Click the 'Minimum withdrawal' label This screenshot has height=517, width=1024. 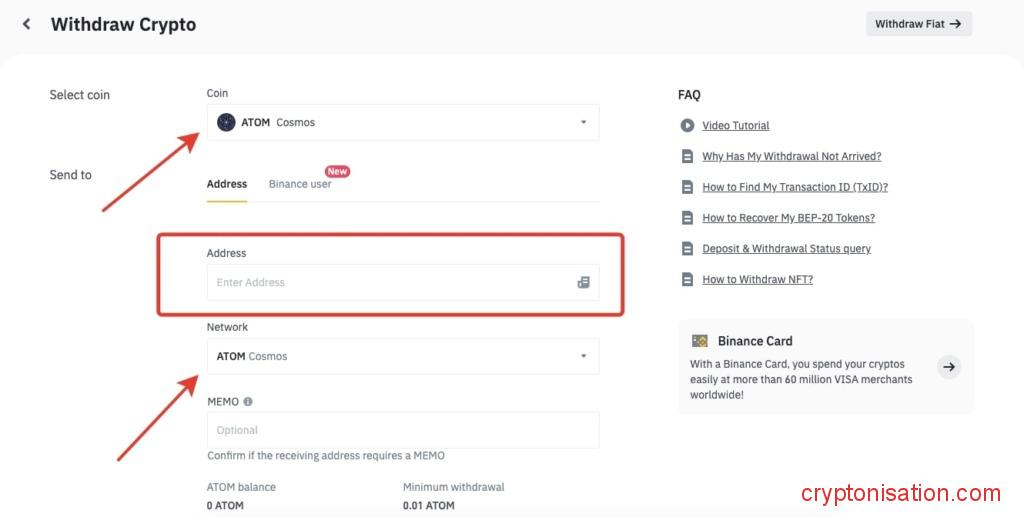(x=454, y=487)
